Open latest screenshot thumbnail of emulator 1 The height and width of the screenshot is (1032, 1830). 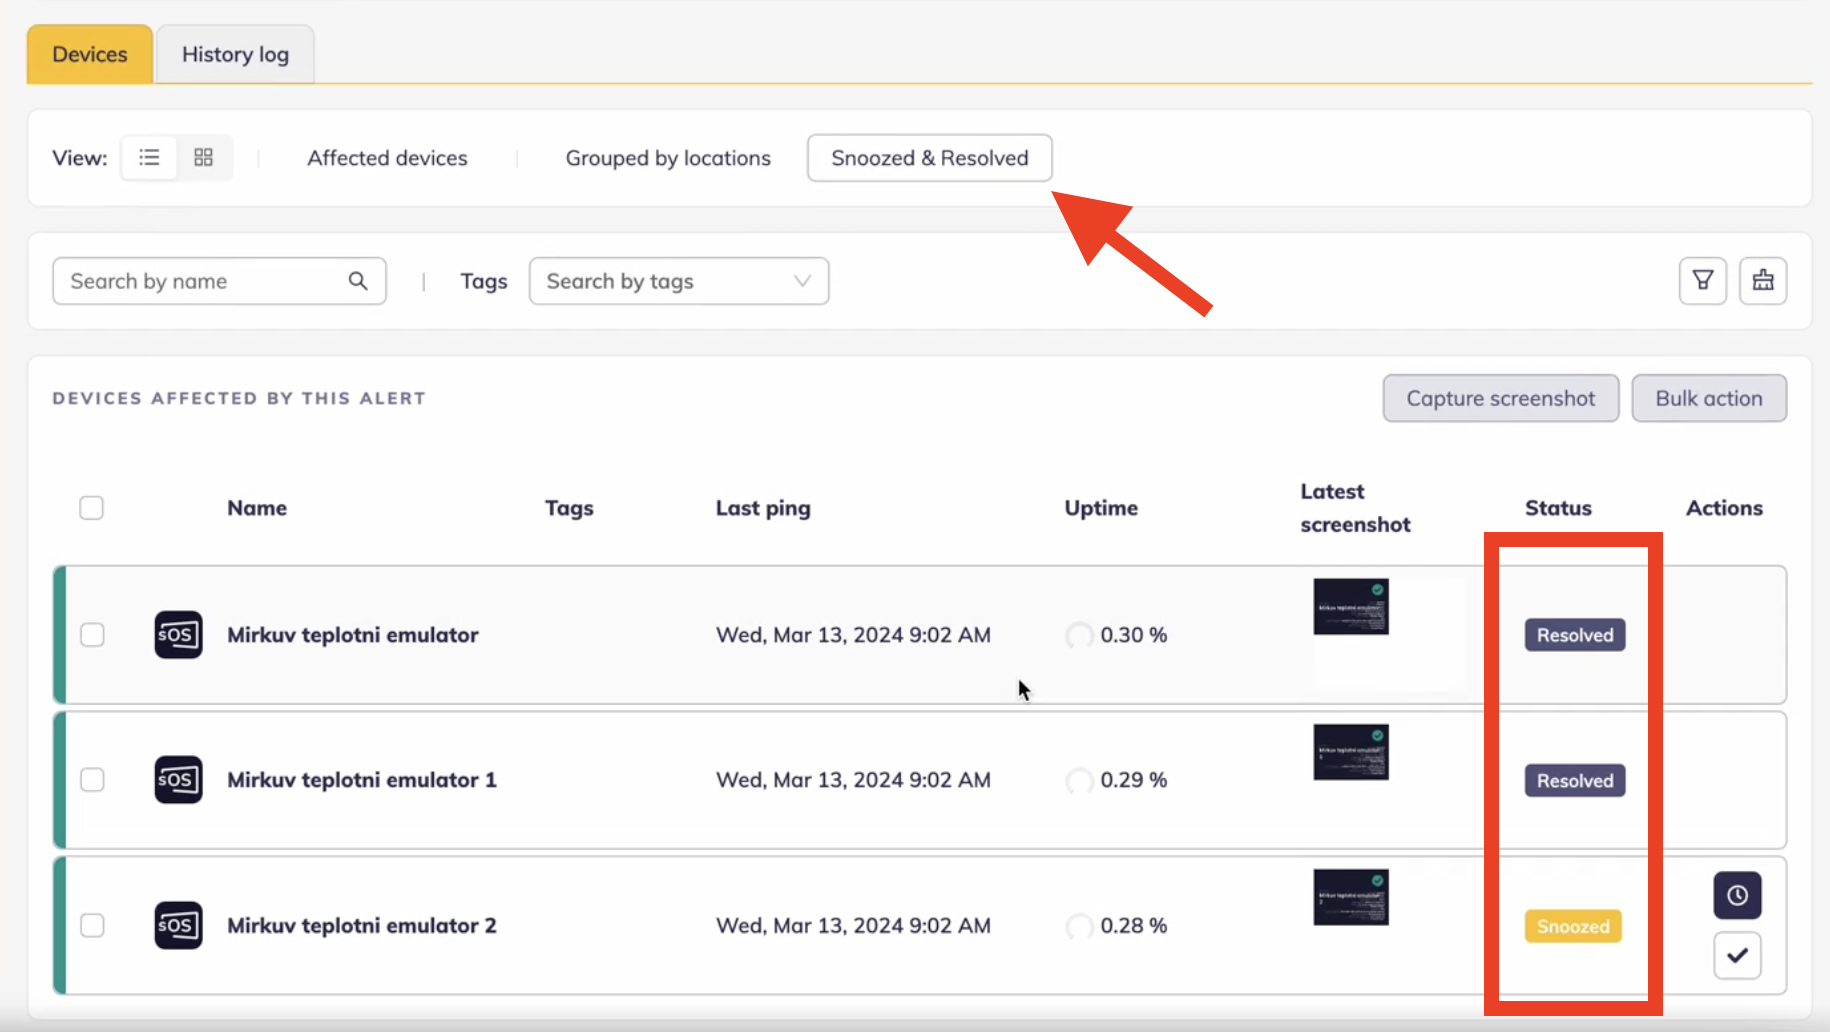[1350, 752]
